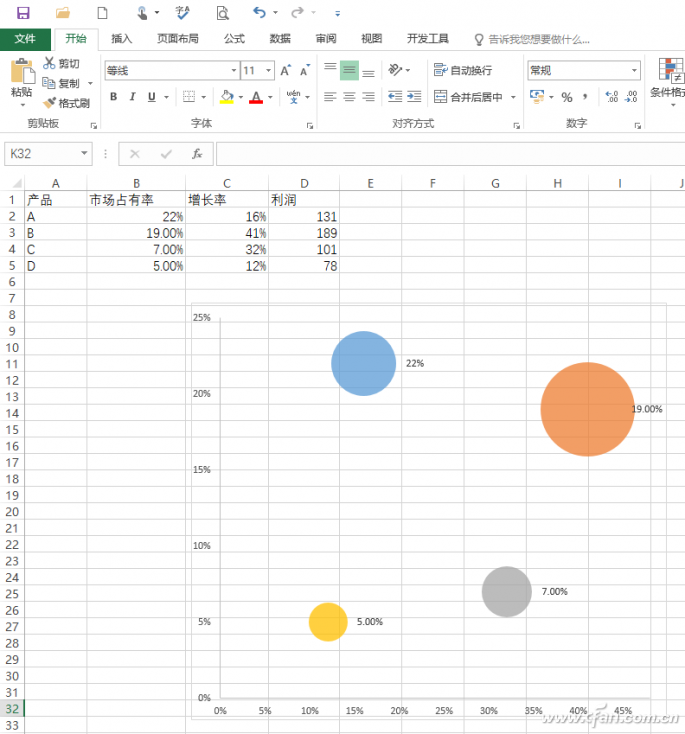
Task: Redo the last action
Action: (x=297, y=13)
